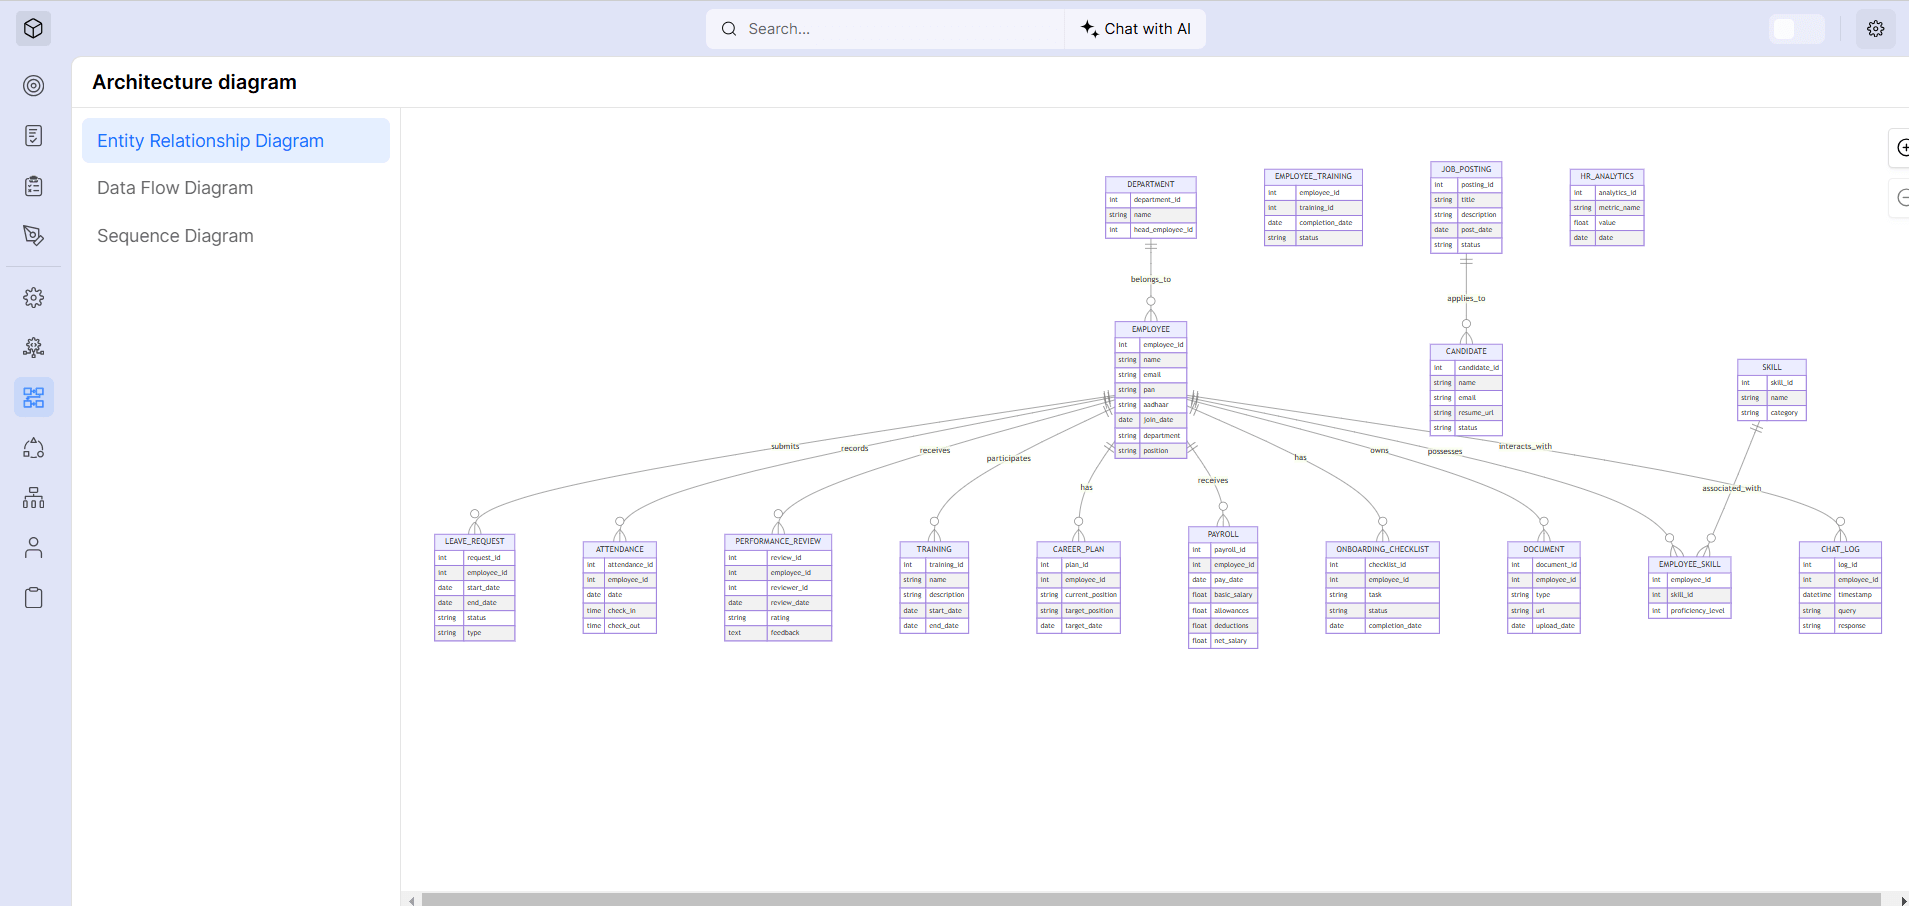1909x906 pixels.
Task: Open the clipboard task list sidebar icon
Action: 33,186
